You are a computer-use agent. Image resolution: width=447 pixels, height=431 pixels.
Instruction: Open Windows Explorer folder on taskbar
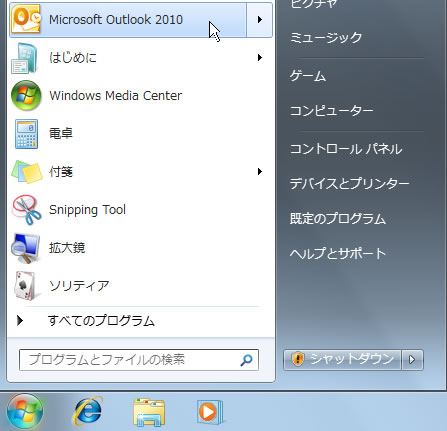149,412
